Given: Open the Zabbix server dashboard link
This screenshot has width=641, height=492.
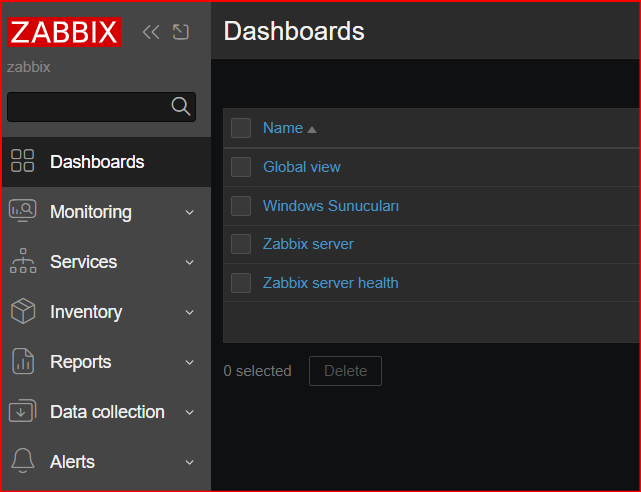Looking at the screenshot, I should point(308,244).
